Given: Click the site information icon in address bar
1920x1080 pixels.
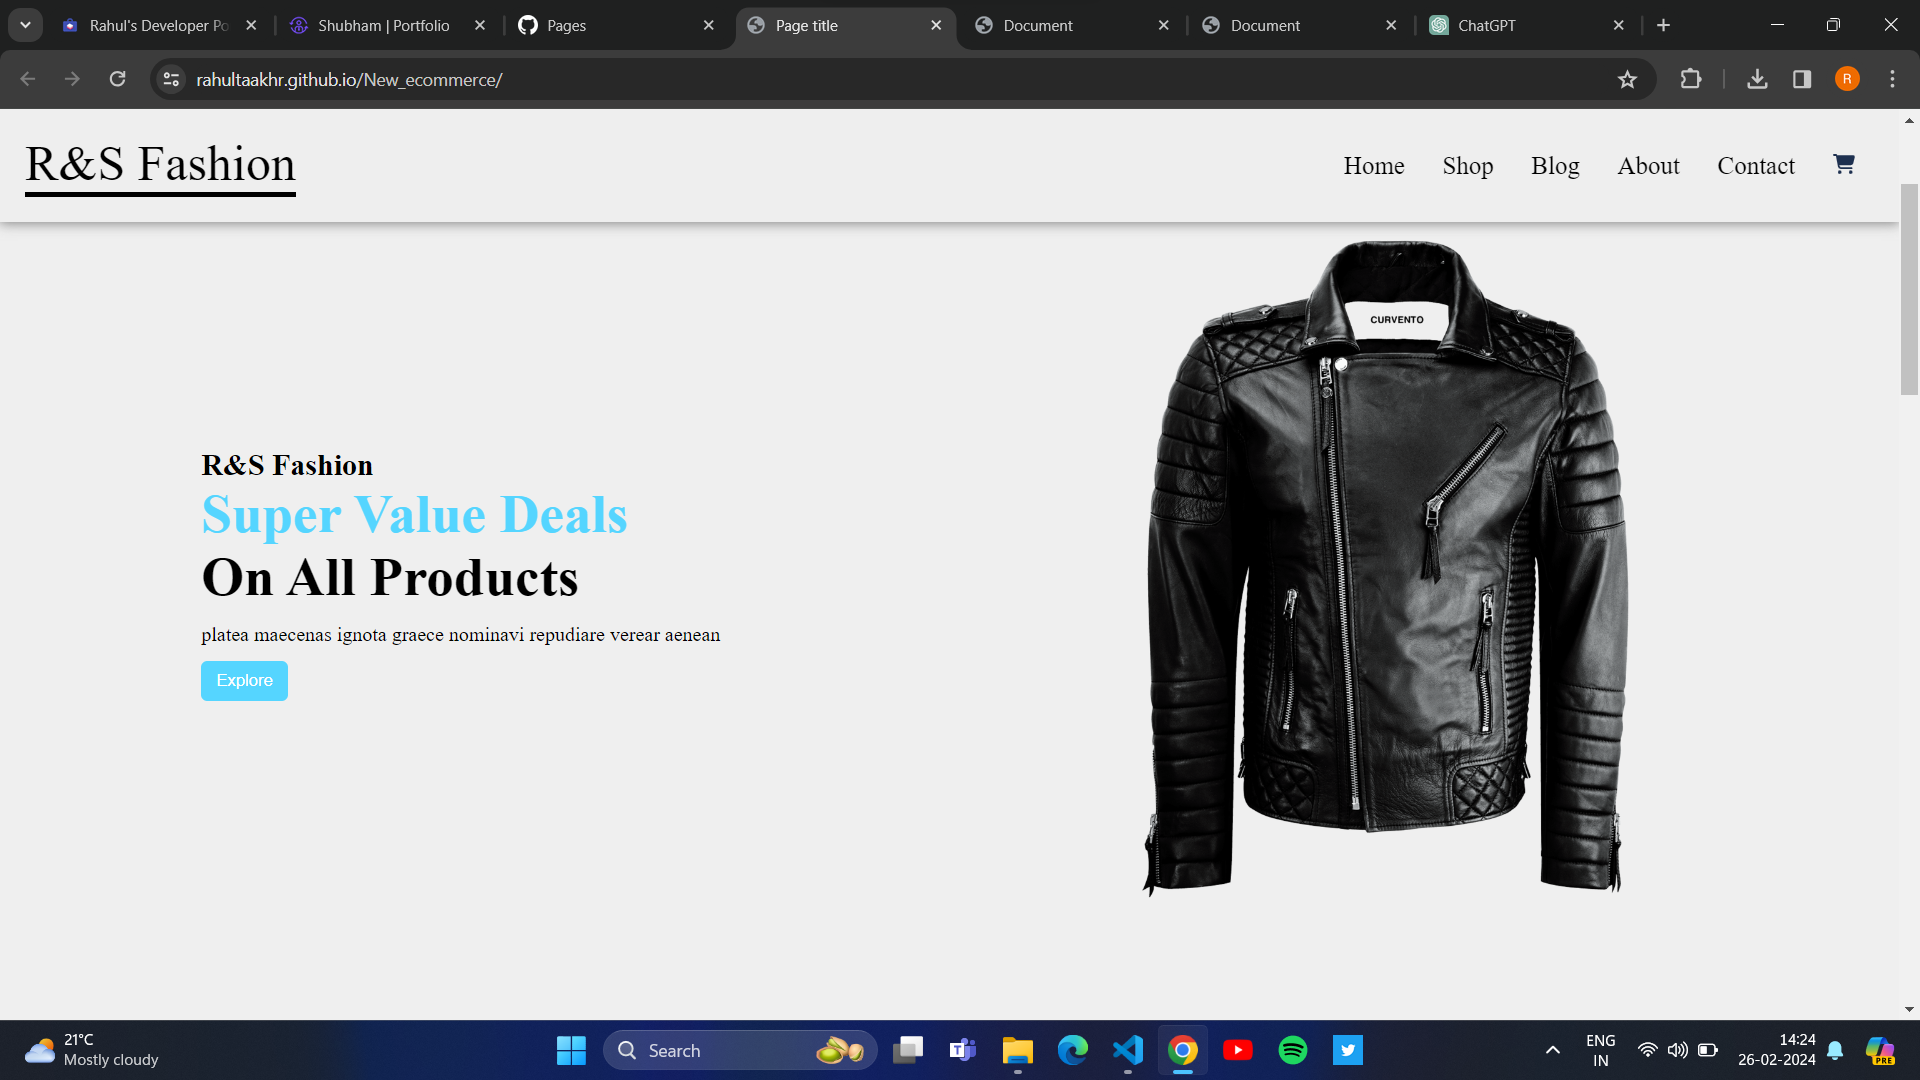Looking at the screenshot, I should click(x=170, y=79).
